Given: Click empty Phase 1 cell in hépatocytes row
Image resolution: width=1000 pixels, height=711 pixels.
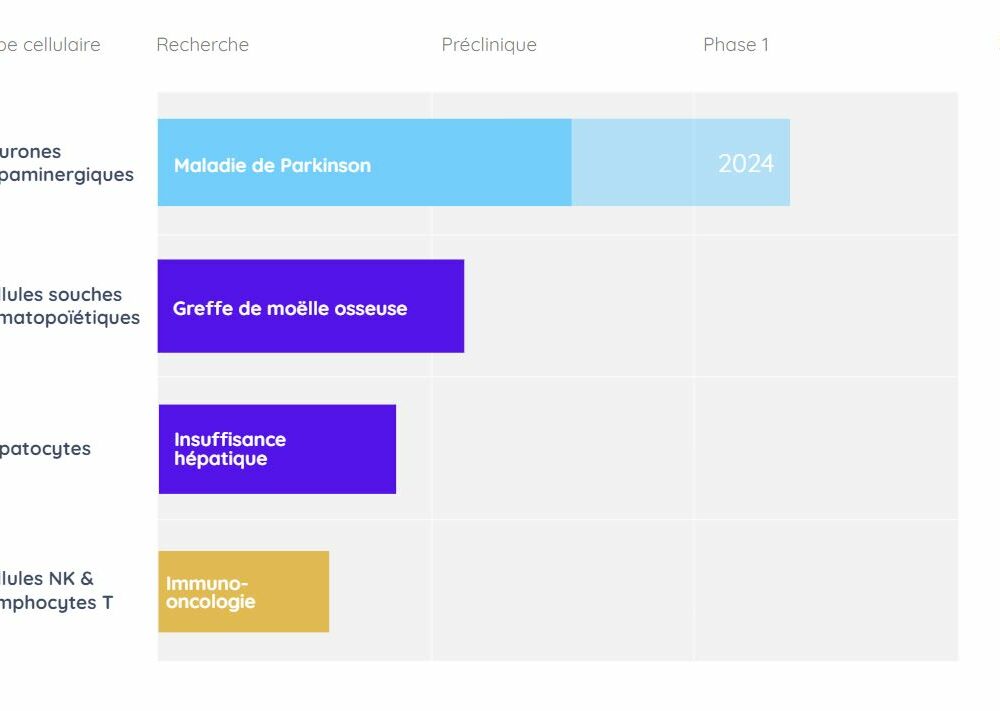Looking at the screenshot, I should coord(826,448).
